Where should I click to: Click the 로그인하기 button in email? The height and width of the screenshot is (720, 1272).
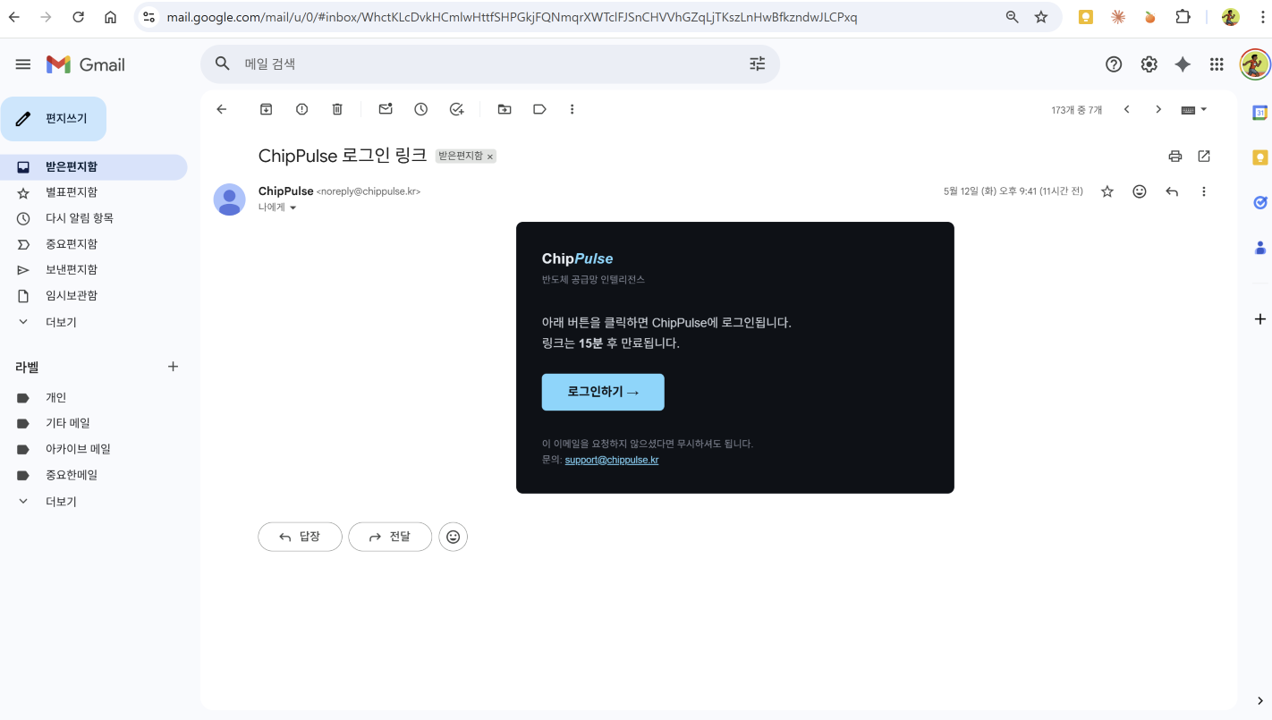[x=603, y=392]
